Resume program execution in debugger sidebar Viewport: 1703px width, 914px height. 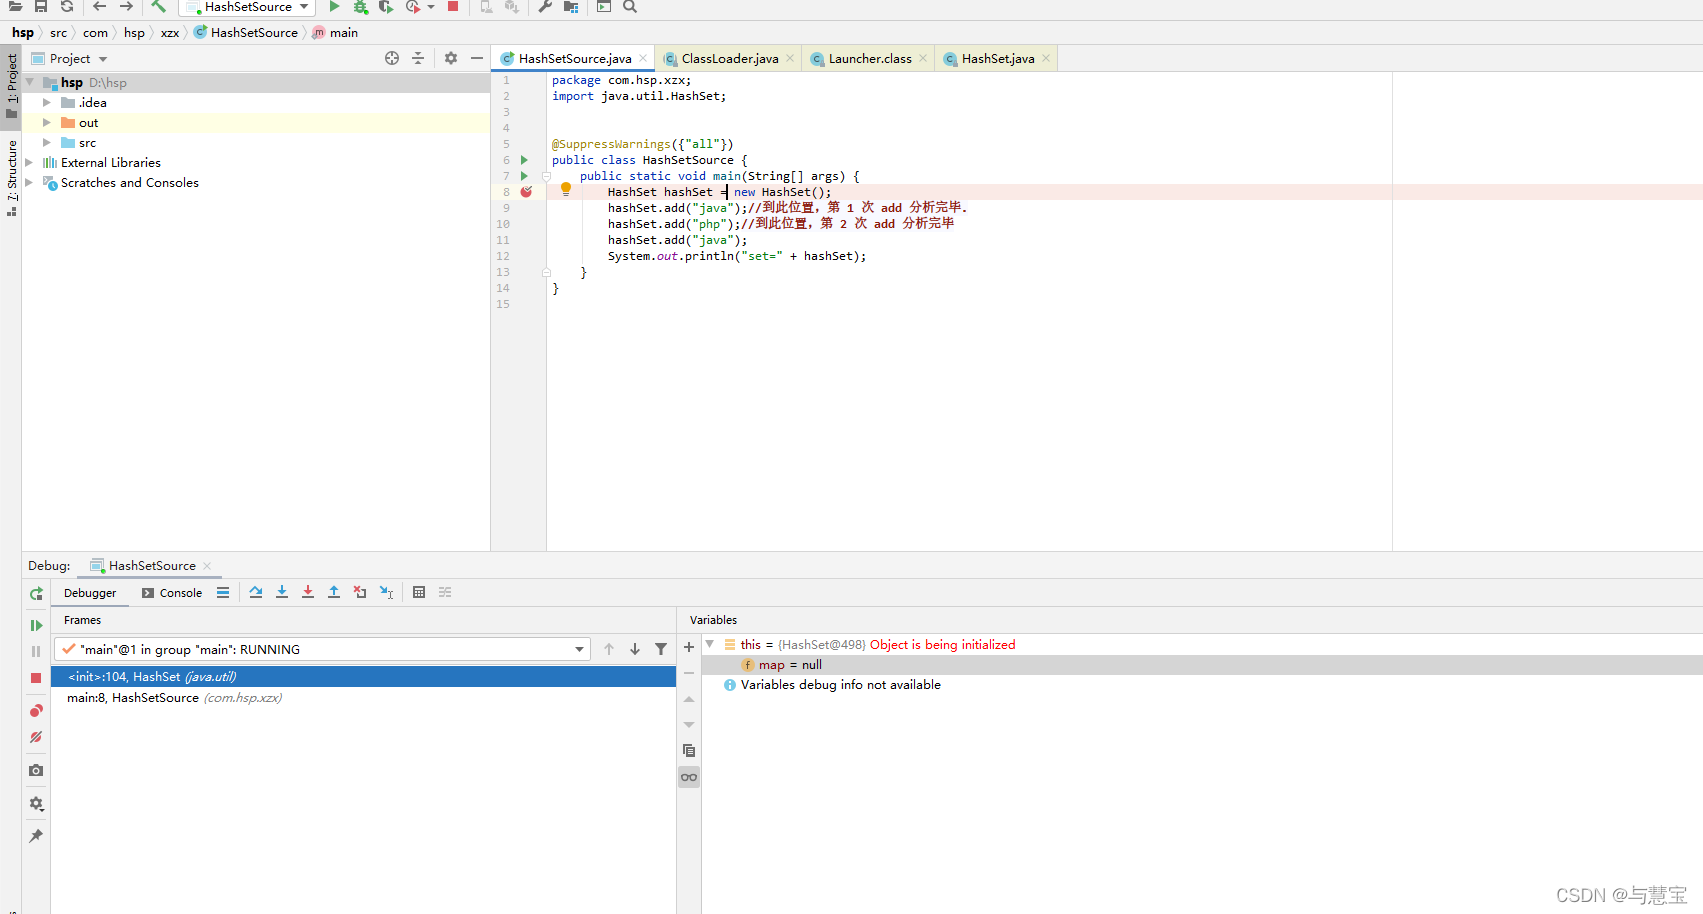click(x=36, y=625)
